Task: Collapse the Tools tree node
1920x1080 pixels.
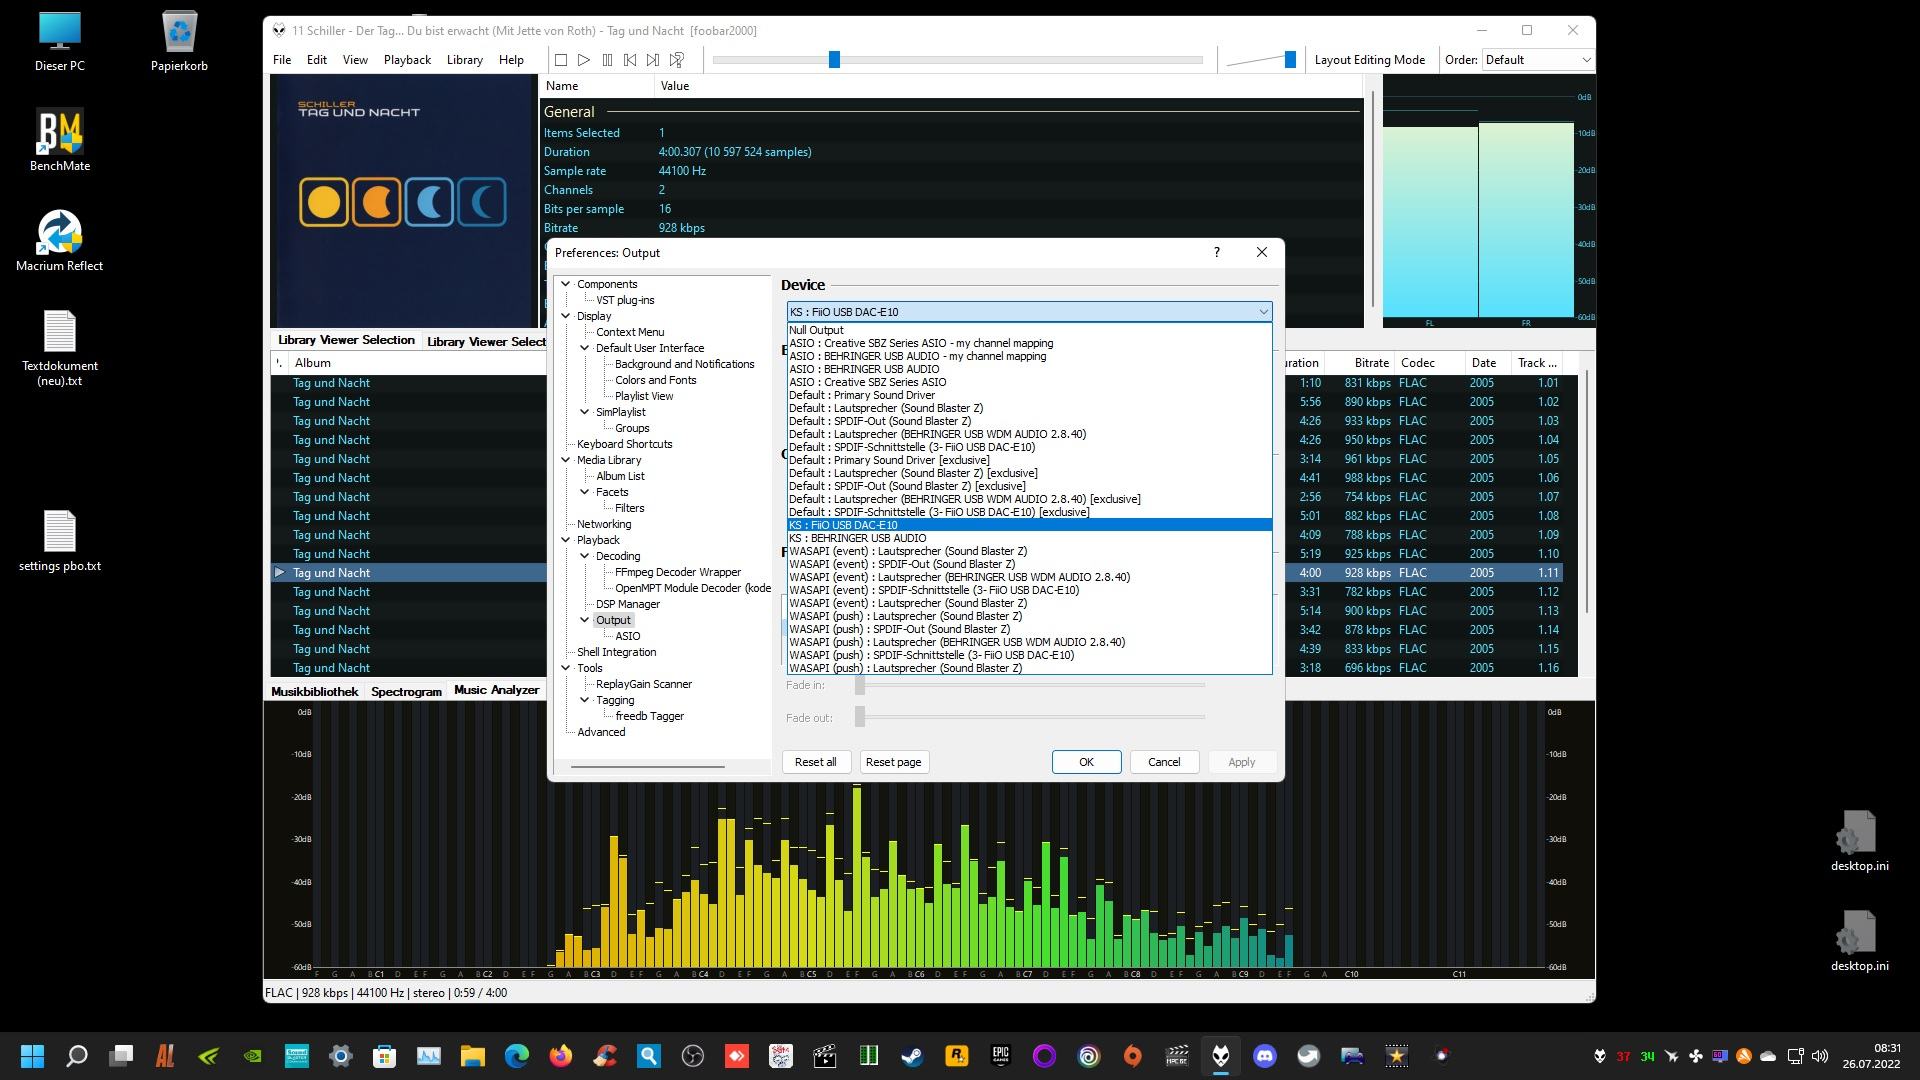Action: 566,668
